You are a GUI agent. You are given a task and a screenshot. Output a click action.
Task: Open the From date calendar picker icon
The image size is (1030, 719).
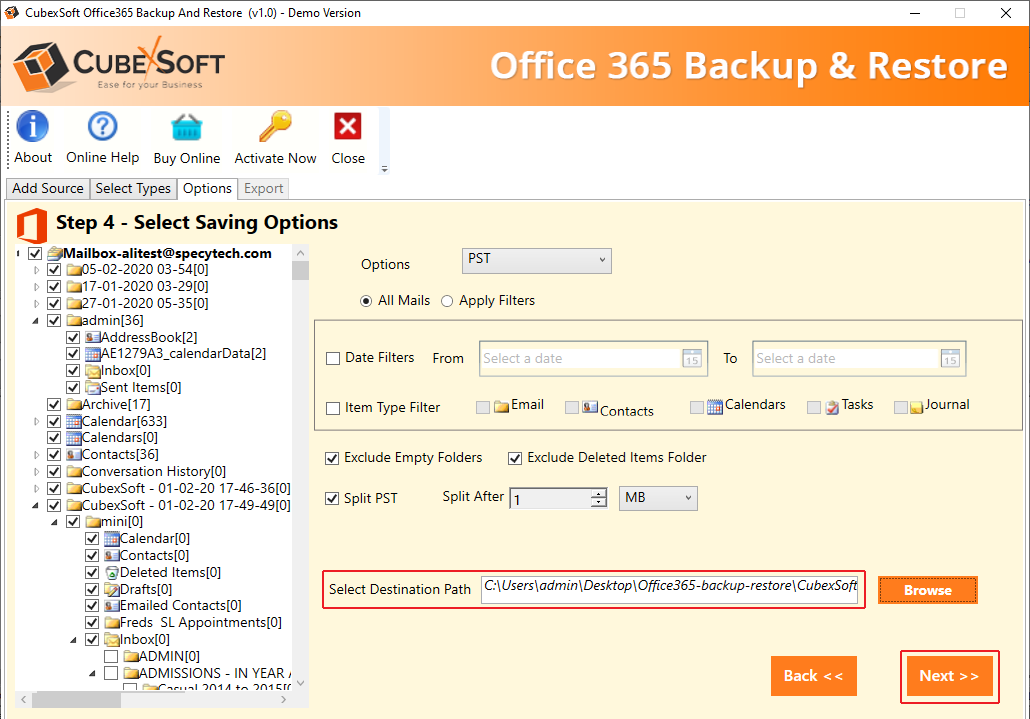692,359
